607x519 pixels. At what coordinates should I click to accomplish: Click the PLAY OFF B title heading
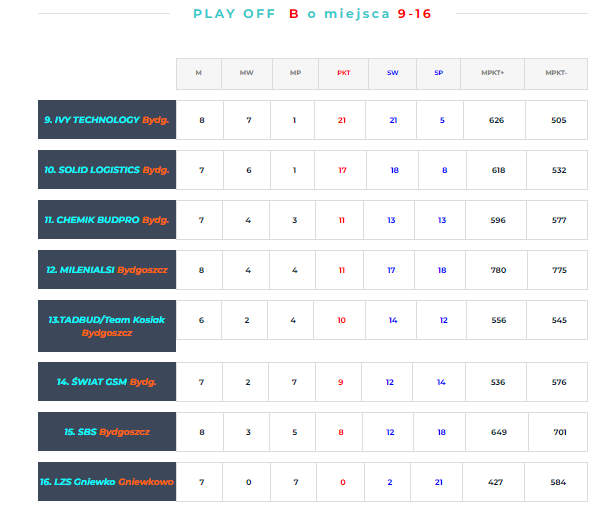[x=312, y=14]
